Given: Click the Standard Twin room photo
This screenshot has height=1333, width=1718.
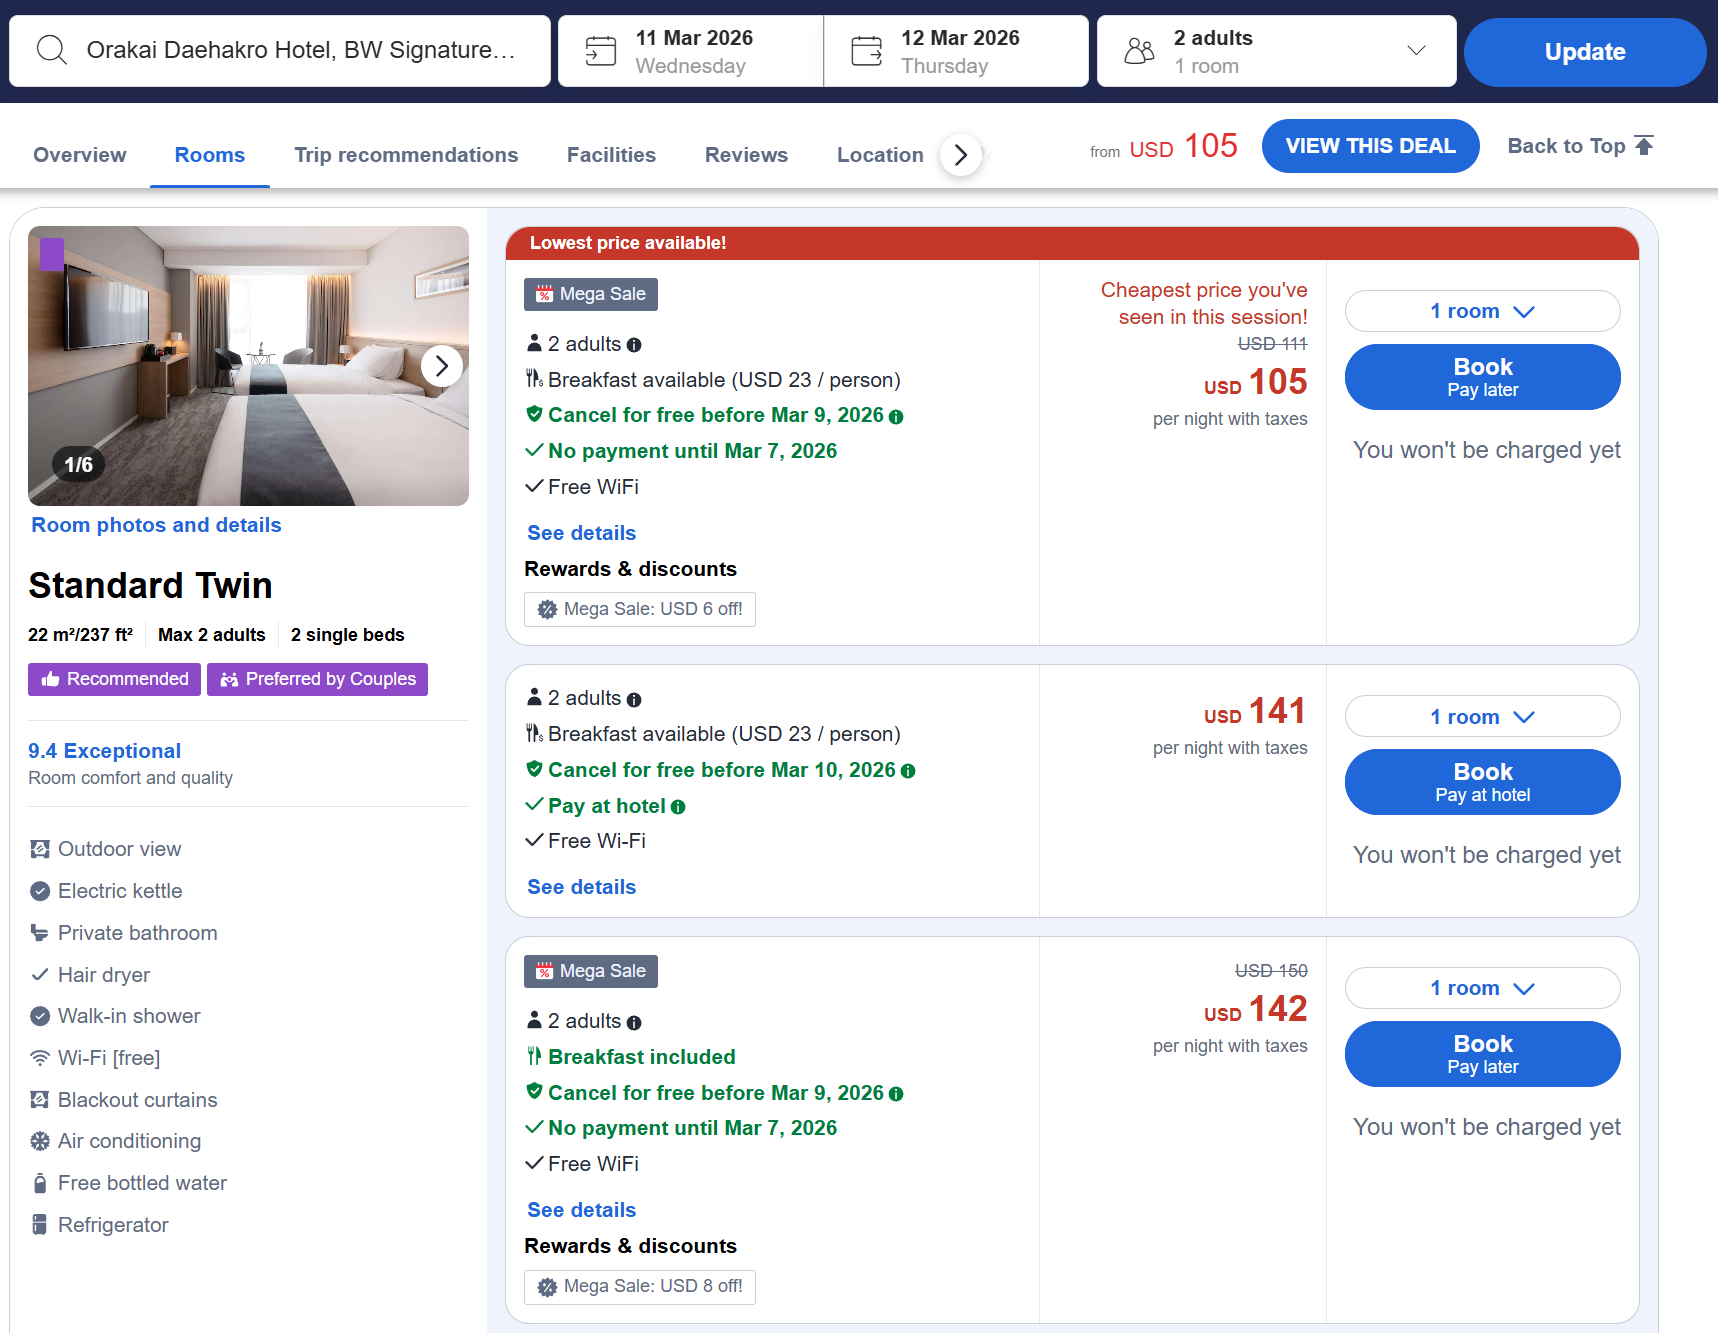Looking at the screenshot, I should point(230,366).
